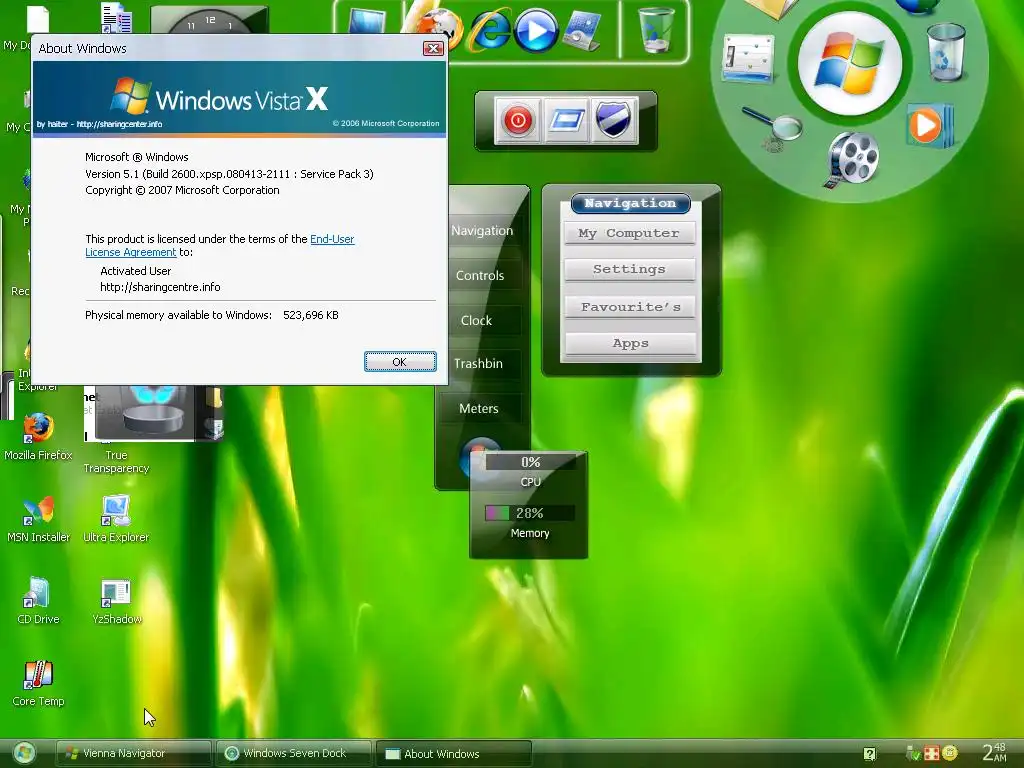Click the analog clock widget at top
The height and width of the screenshot is (768, 1024).
(210, 20)
